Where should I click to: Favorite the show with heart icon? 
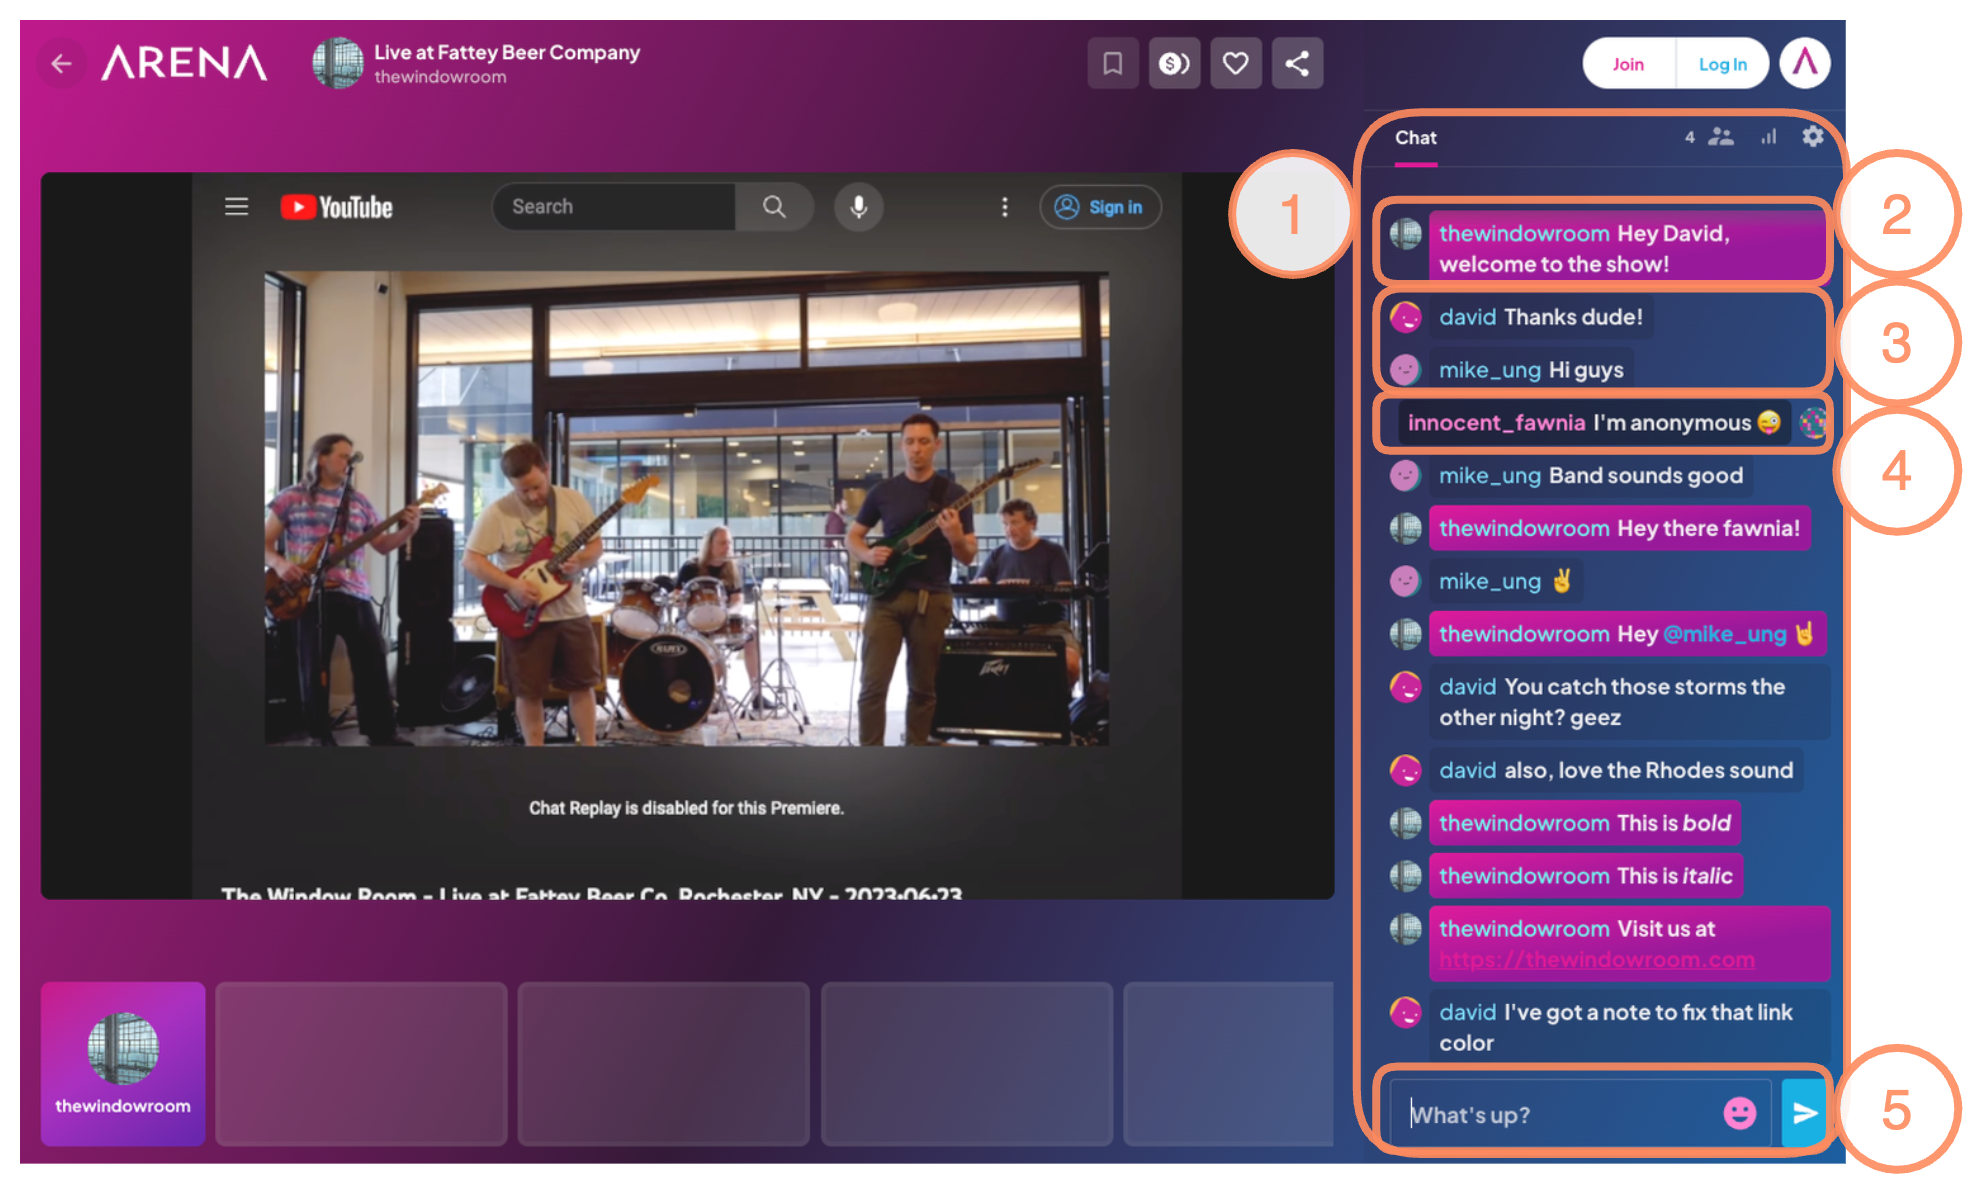(x=1236, y=64)
